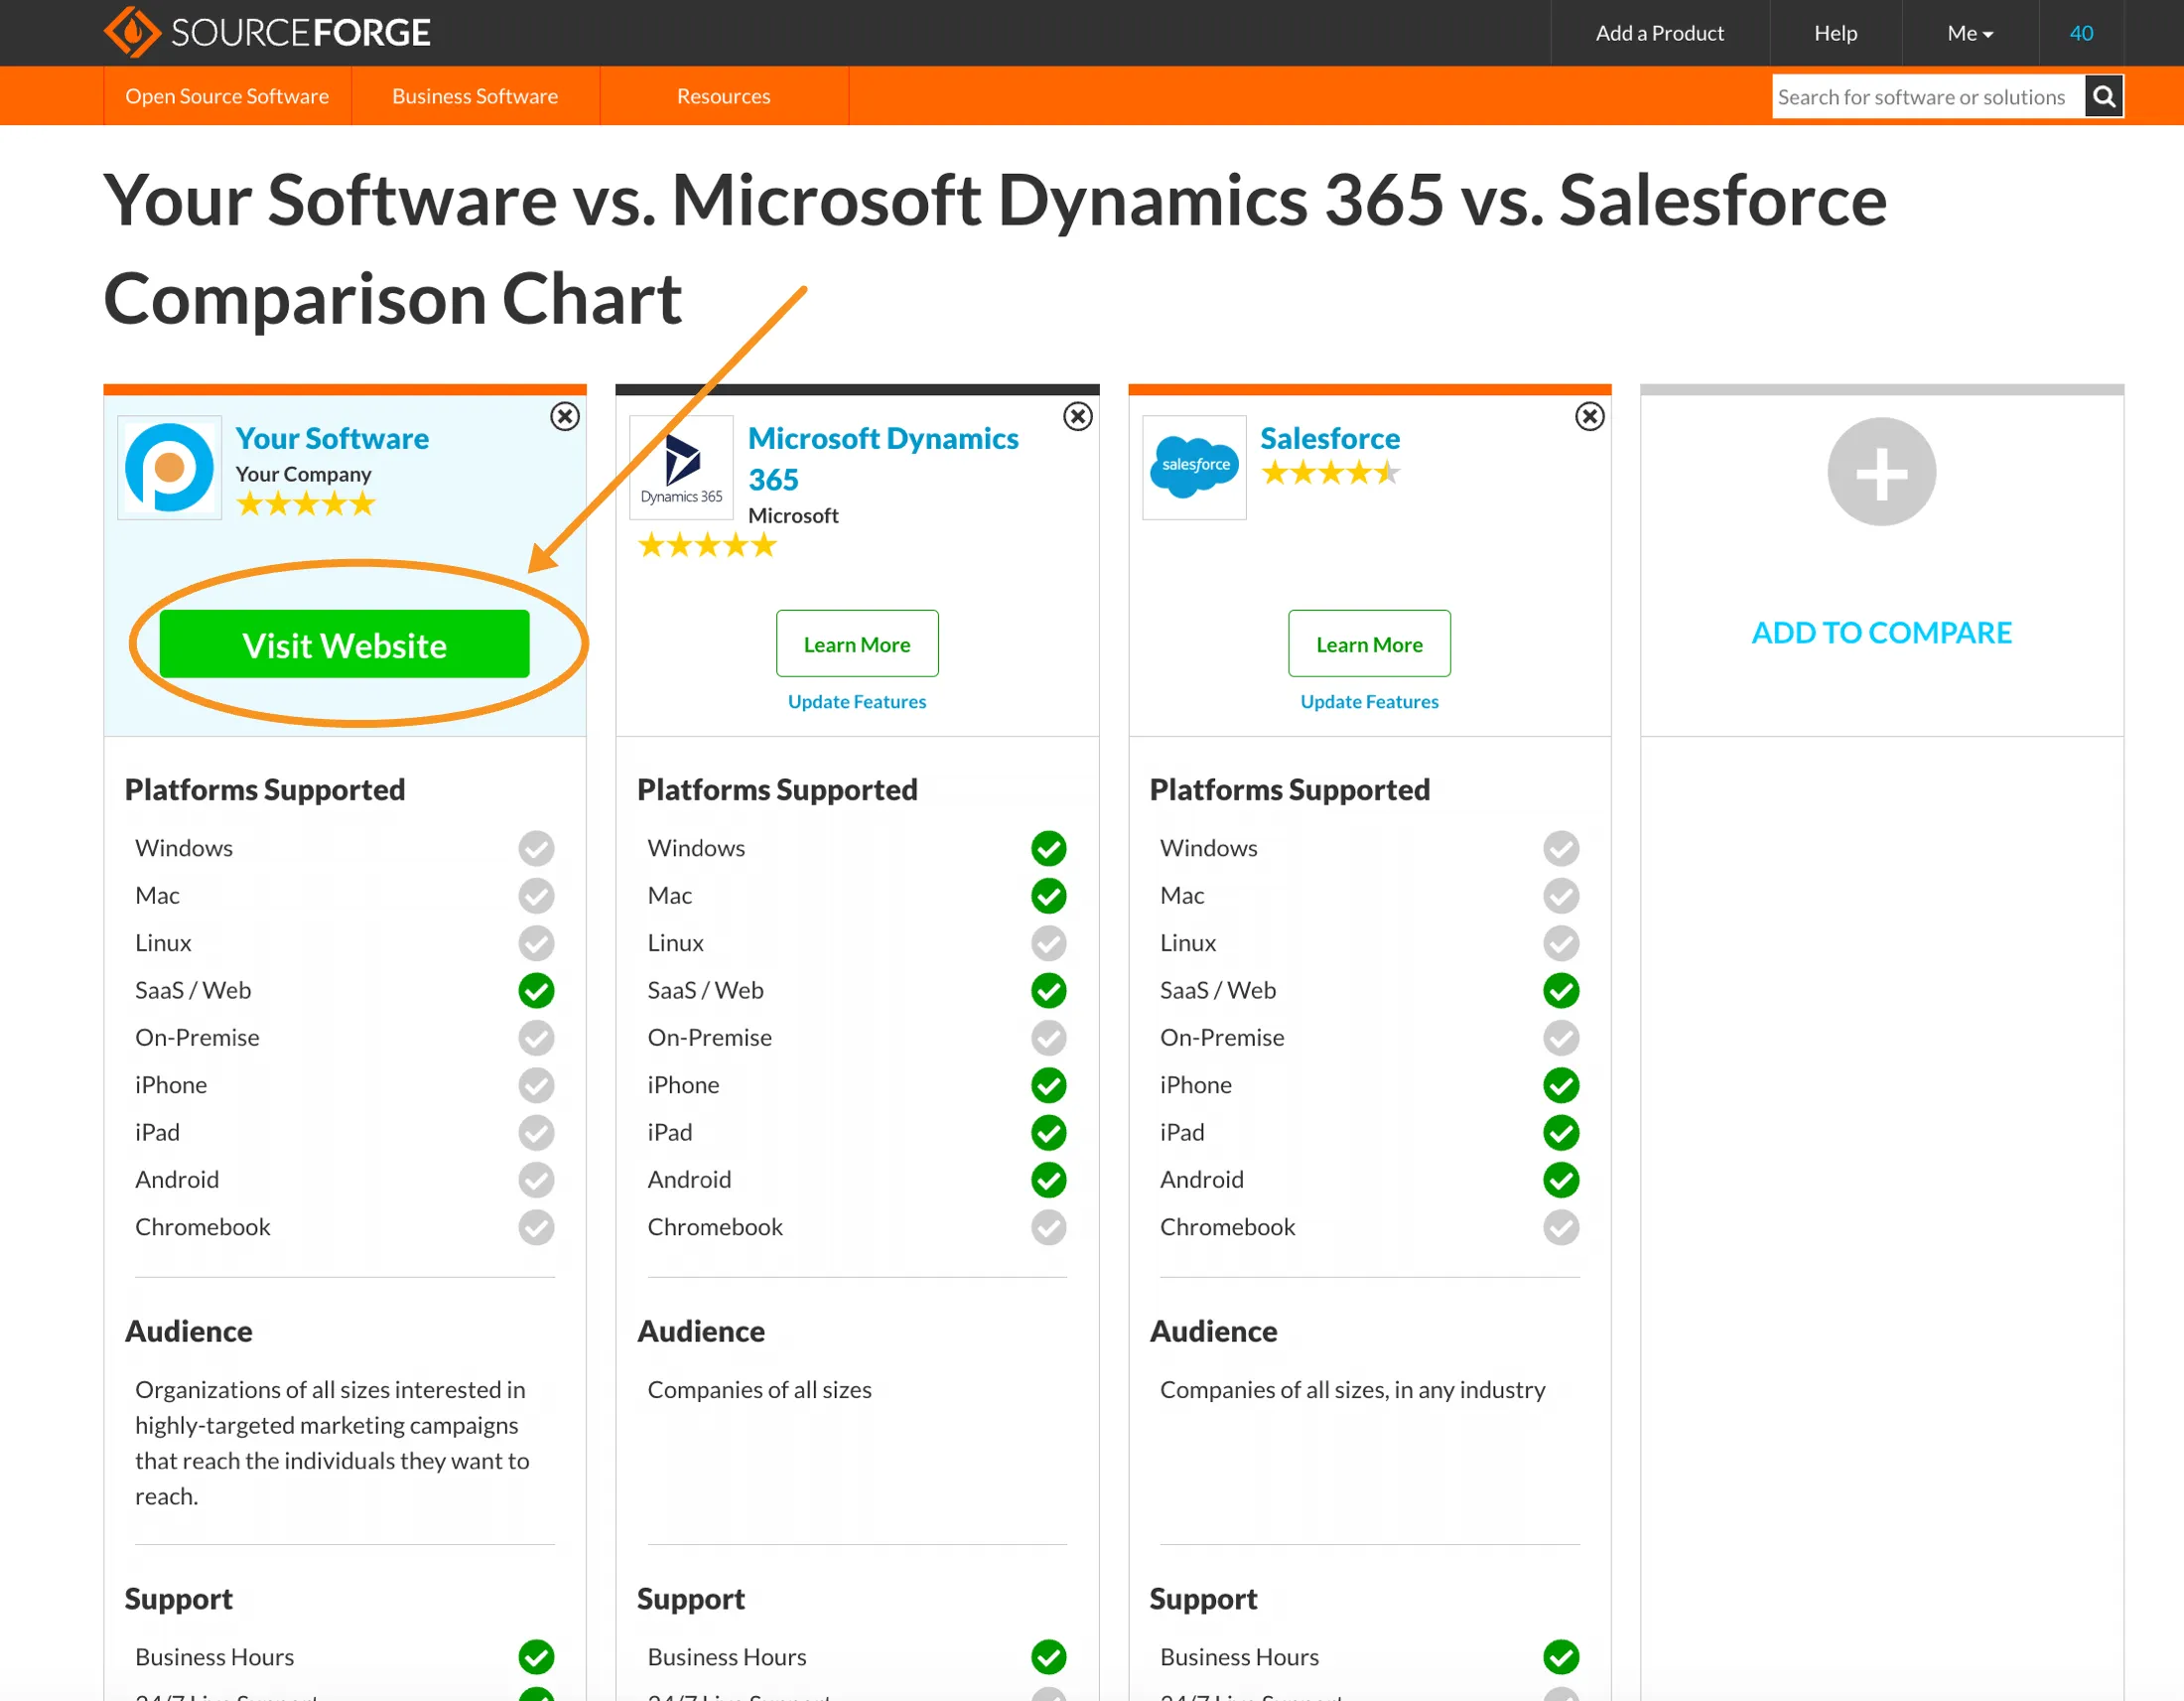Click SaaS / Web check for Your Software
Image resolution: width=2184 pixels, height=1701 pixels.
536,990
